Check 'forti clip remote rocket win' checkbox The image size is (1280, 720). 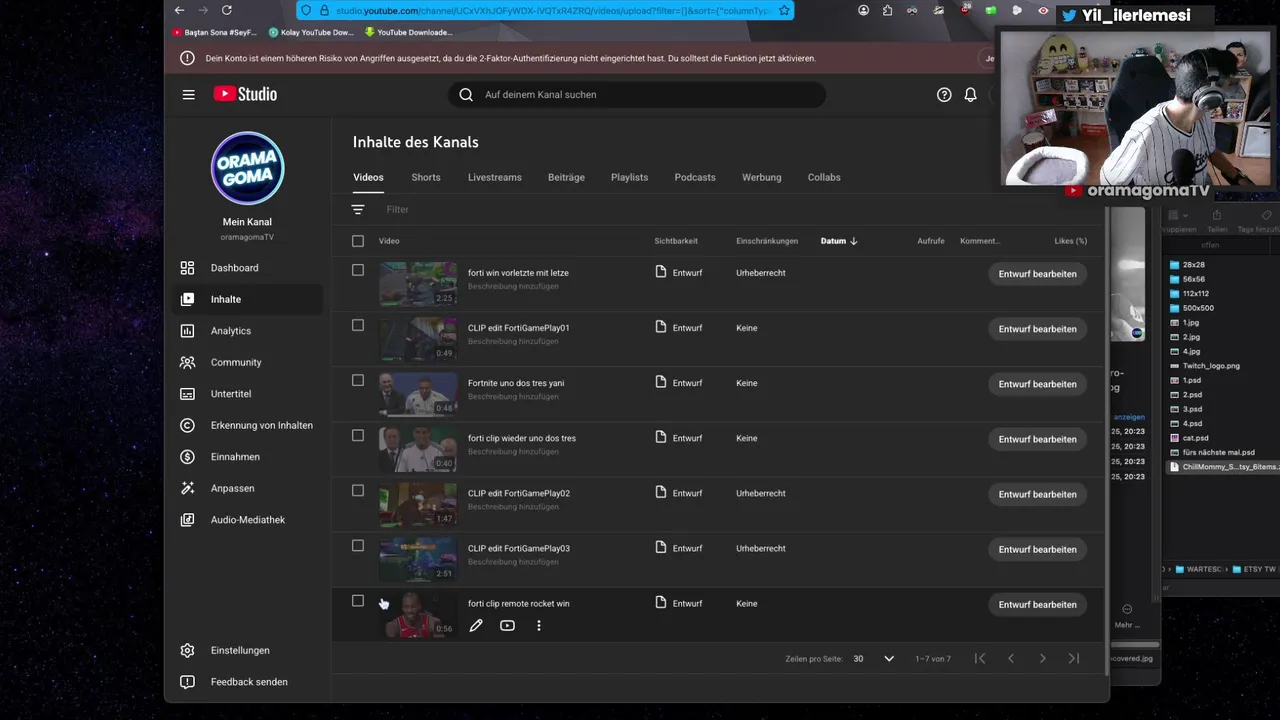point(358,600)
